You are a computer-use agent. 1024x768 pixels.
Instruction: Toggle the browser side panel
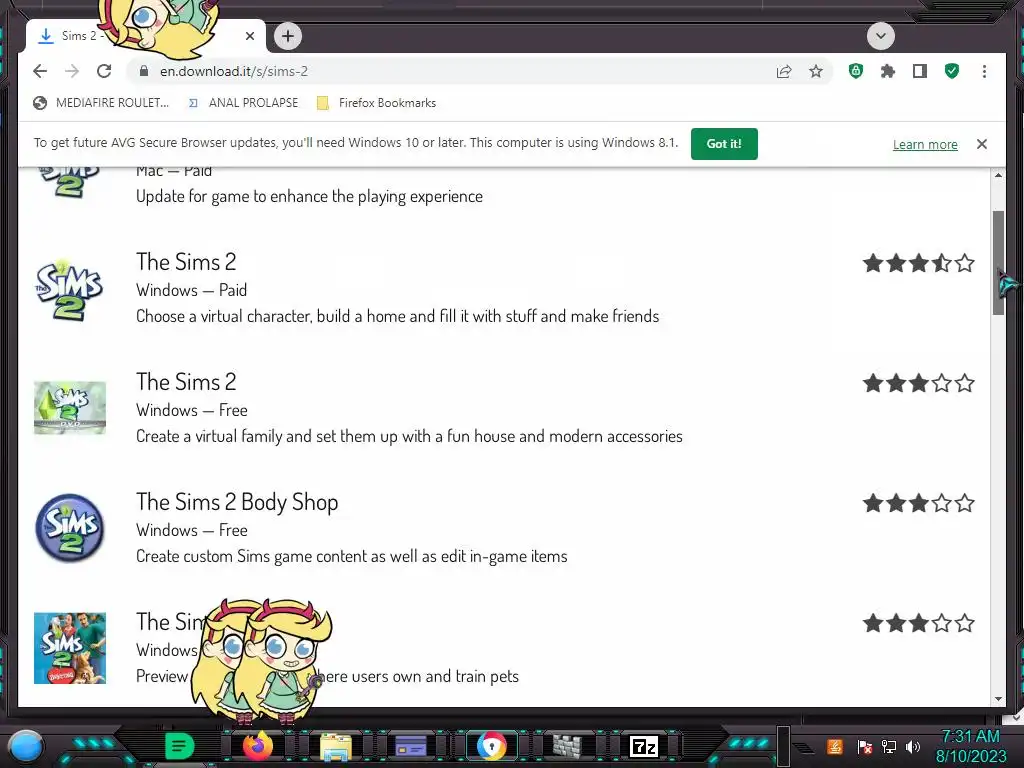click(920, 71)
